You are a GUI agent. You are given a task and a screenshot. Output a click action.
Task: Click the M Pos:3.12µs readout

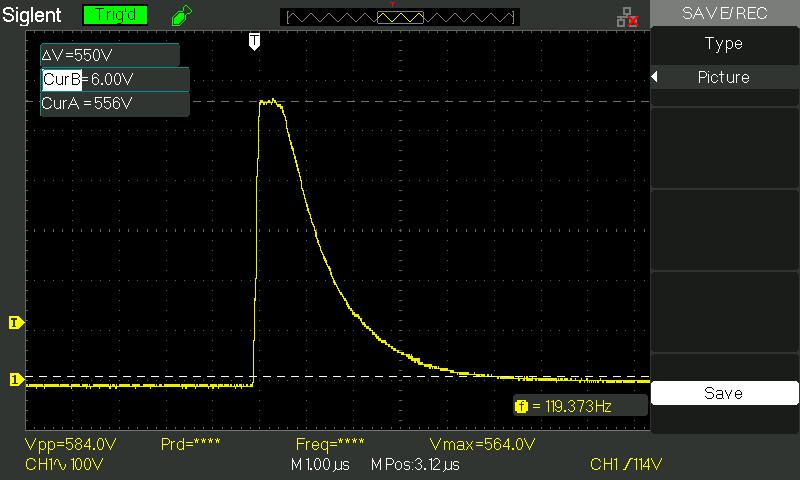415,465
